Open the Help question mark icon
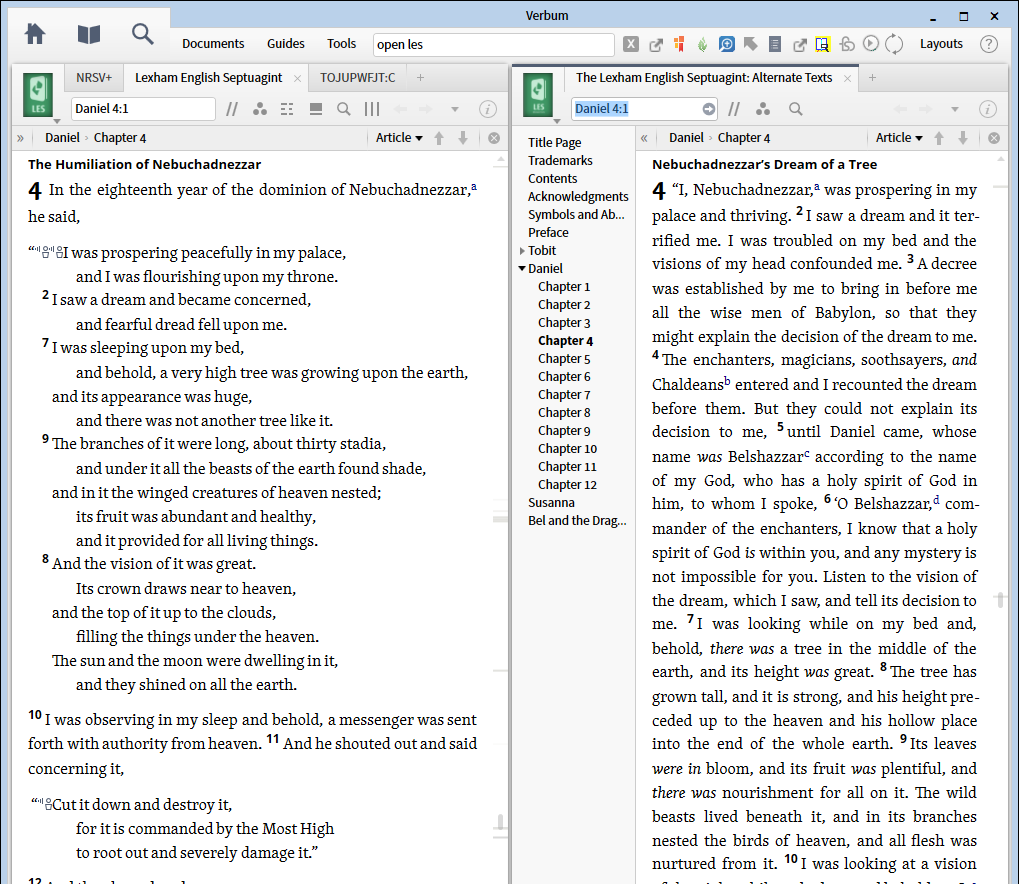Image resolution: width=1019 pixels, height=884 pixels. [x=988, y=44]
